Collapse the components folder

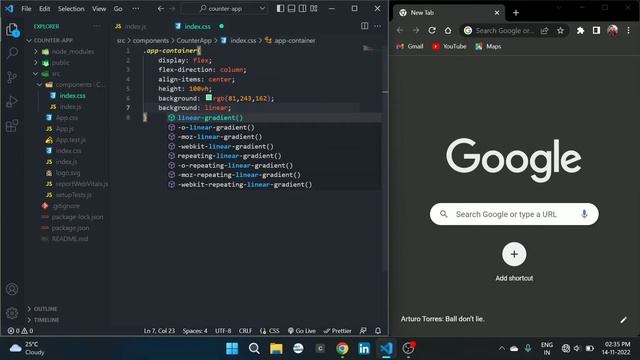[40, 84]
